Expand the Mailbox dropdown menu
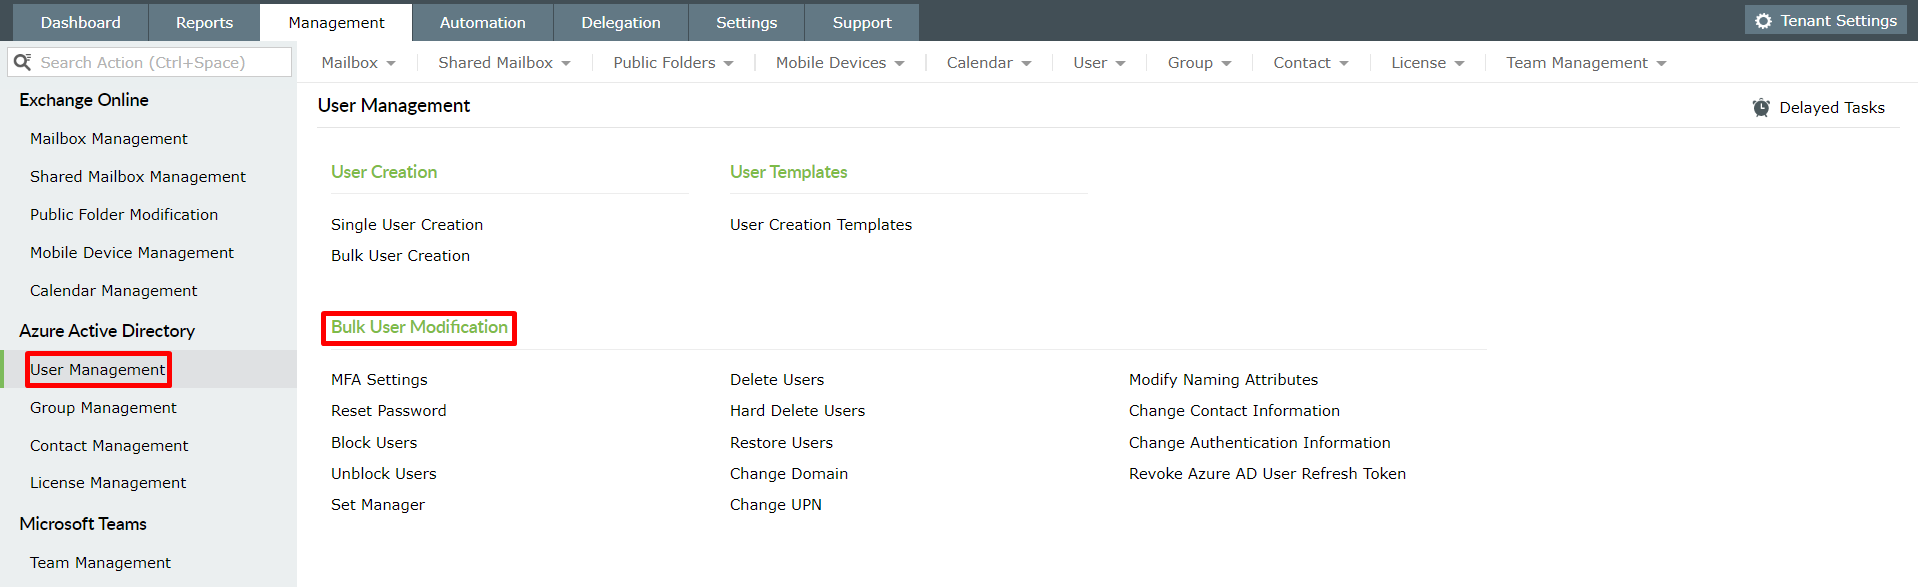Image resolution: width=1918 pixels, height=587 pixels. point(358,63)
